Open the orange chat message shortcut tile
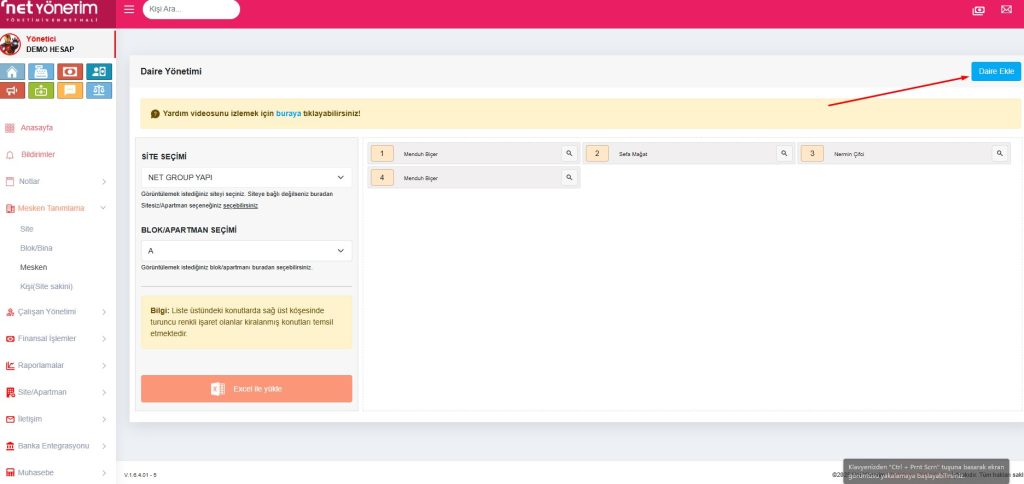1024x484 pixels. click(x=69, y=90)
